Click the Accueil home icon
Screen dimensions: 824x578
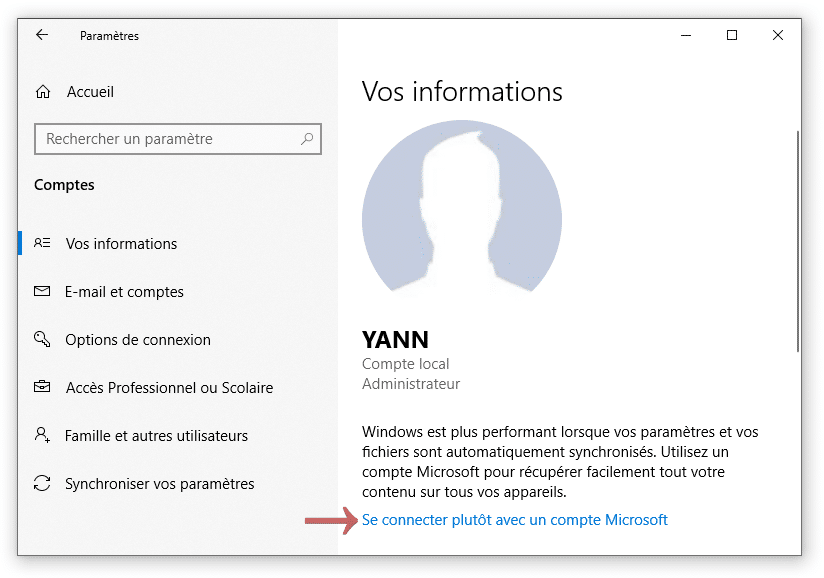click(x=43, y=92)
